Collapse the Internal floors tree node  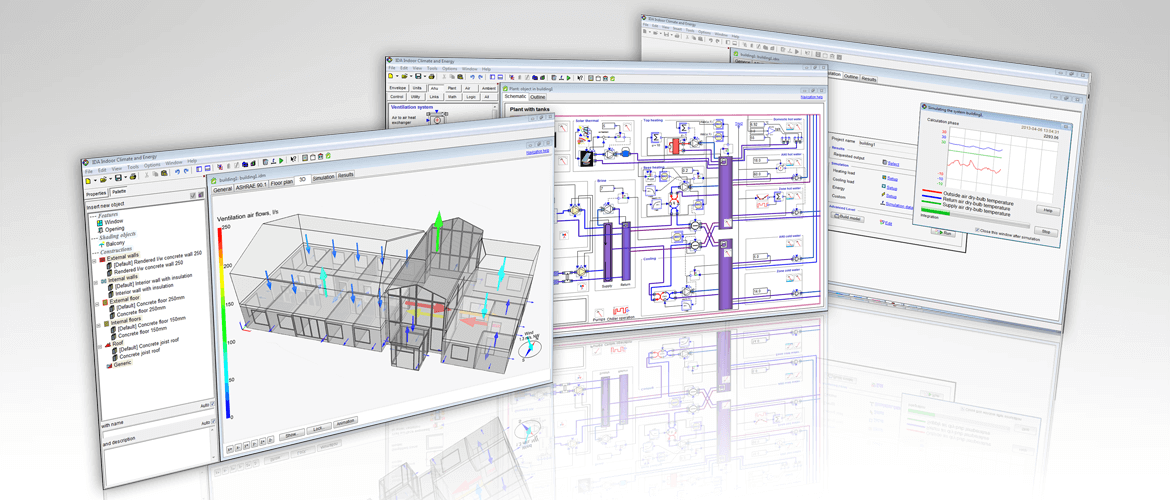pyautogui.click(x=97, y=323)
